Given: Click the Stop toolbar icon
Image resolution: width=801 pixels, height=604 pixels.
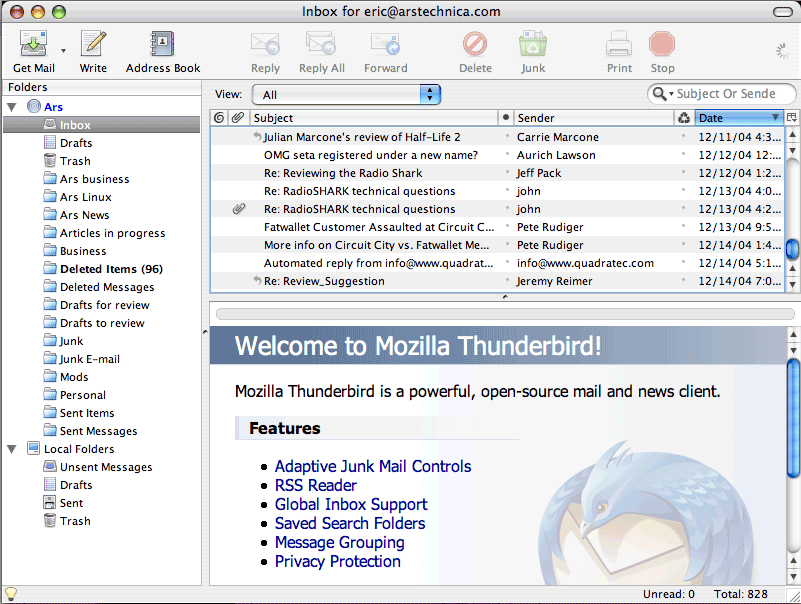Looking at the screenshot, I should point(662,44).
